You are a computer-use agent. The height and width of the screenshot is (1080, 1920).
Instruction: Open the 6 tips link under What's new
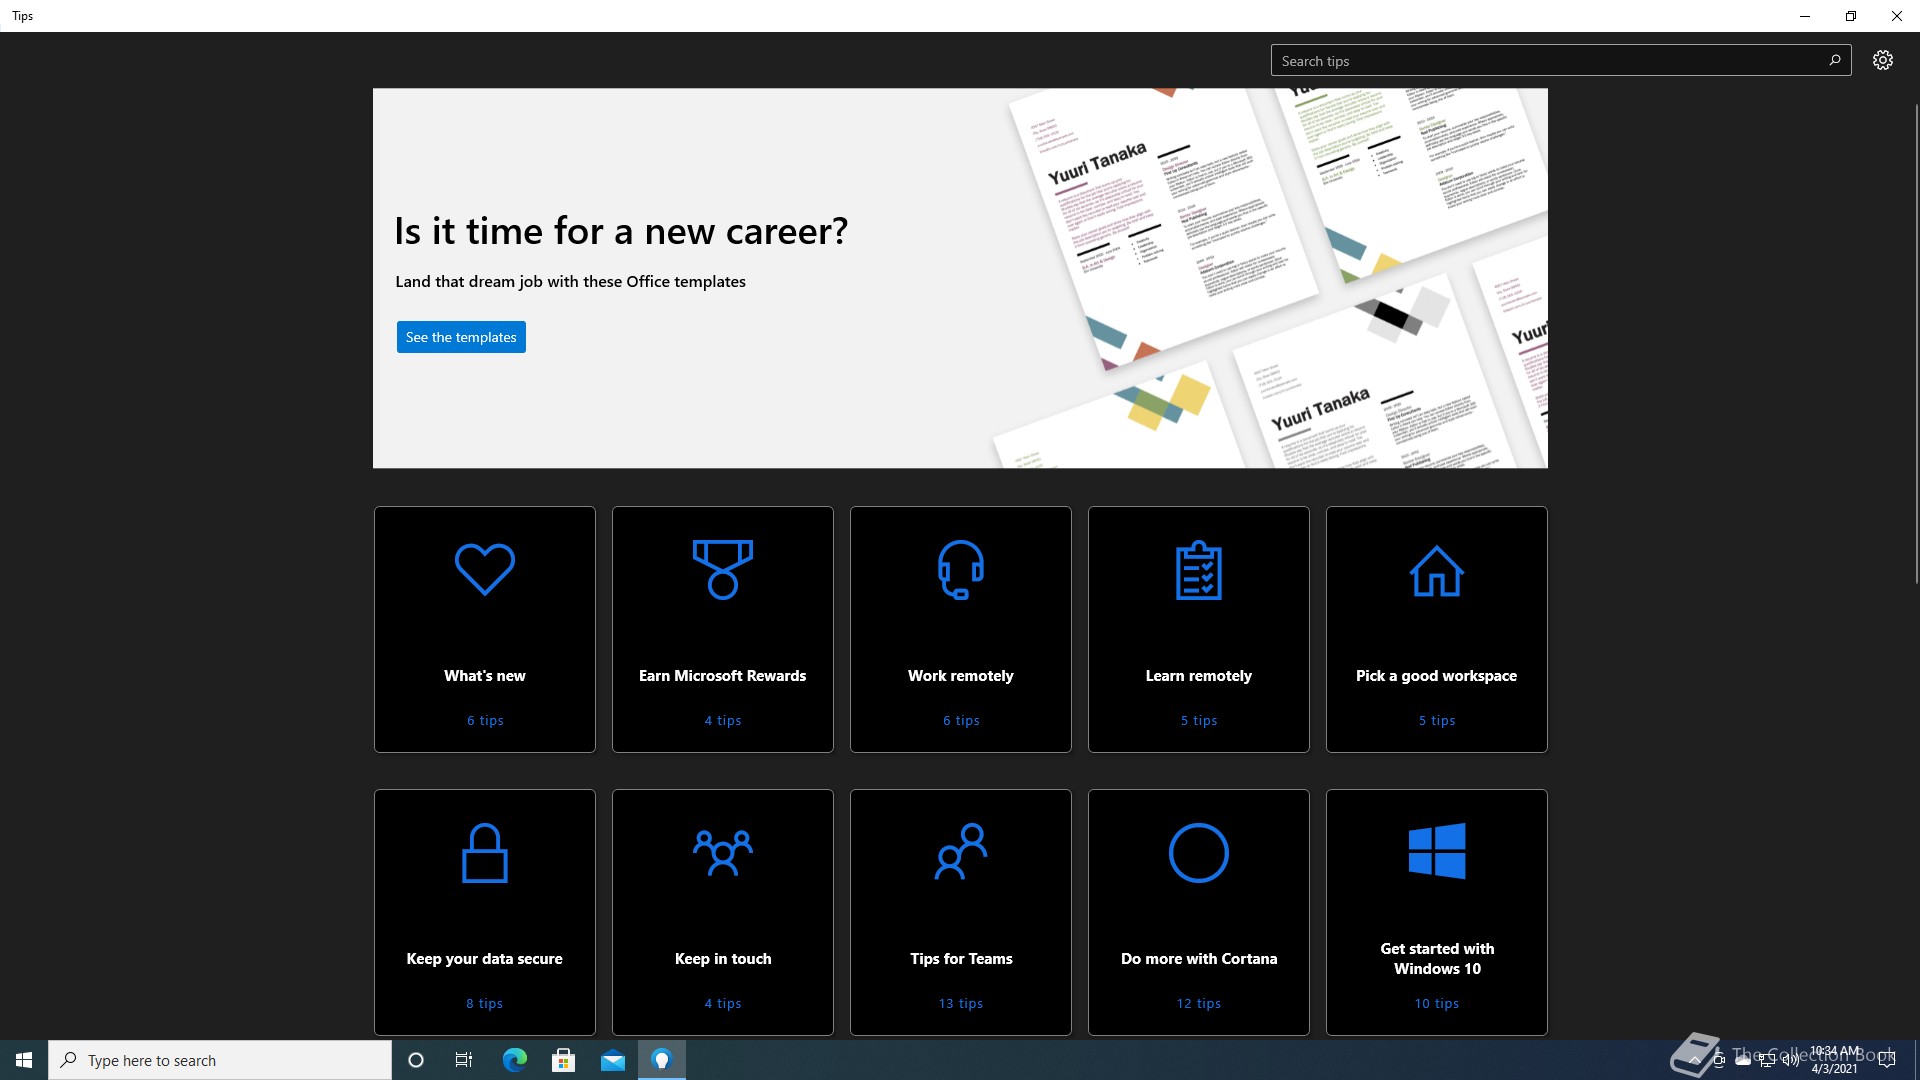[485, 720]
